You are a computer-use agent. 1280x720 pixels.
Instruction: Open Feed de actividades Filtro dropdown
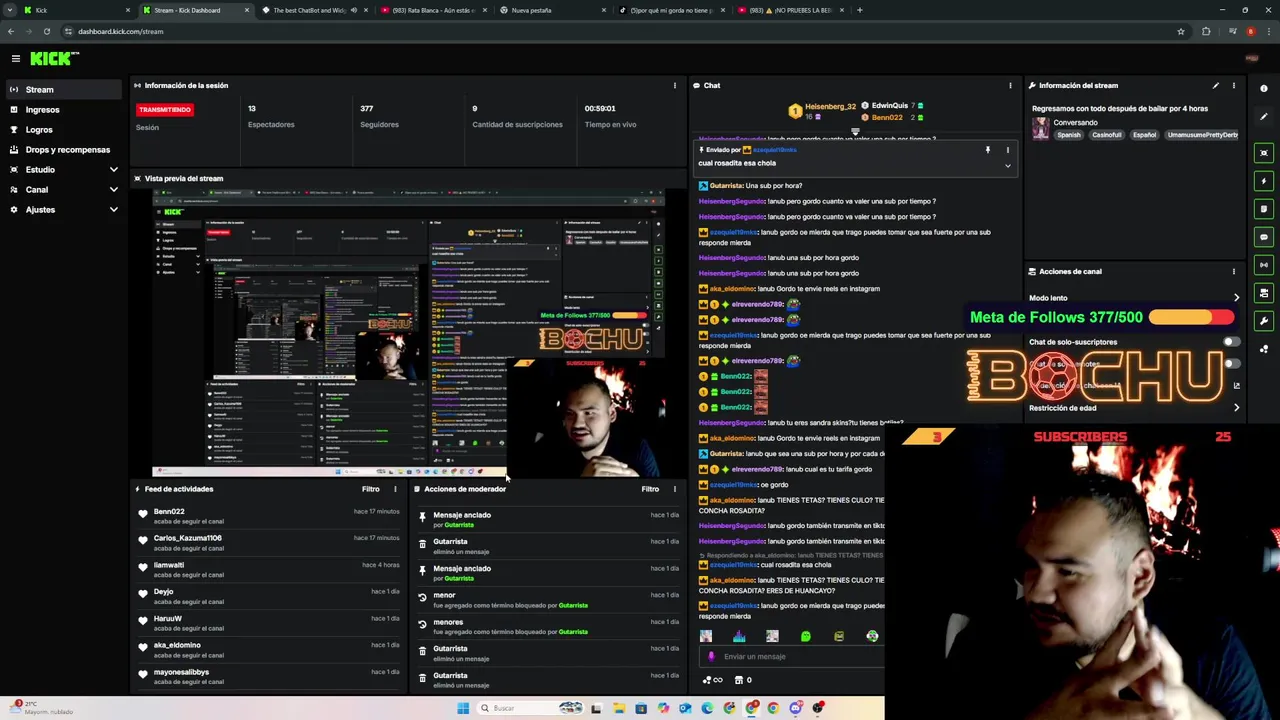370,489
